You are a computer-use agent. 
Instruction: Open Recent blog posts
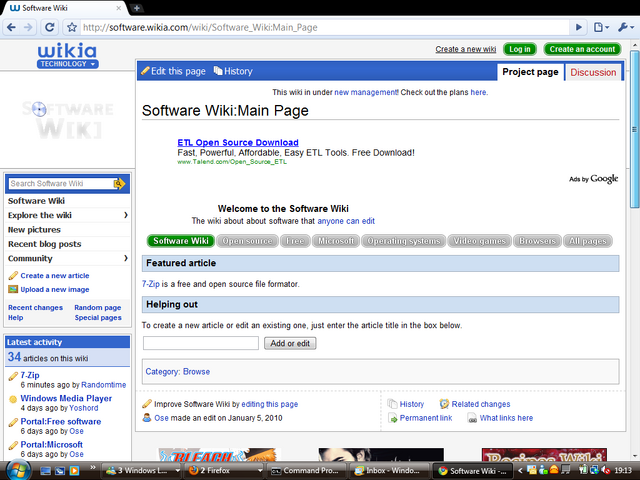44,244
